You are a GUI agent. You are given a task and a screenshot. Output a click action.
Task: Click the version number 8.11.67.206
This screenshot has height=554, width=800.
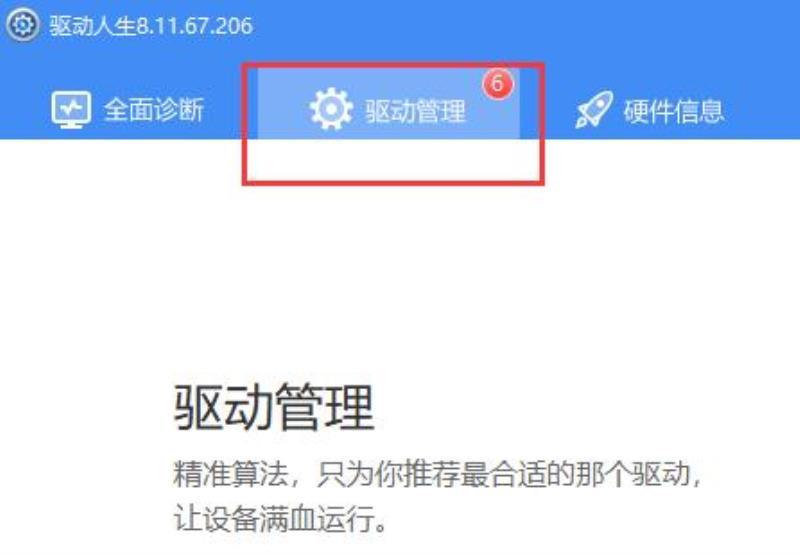[x=194, y=26]
